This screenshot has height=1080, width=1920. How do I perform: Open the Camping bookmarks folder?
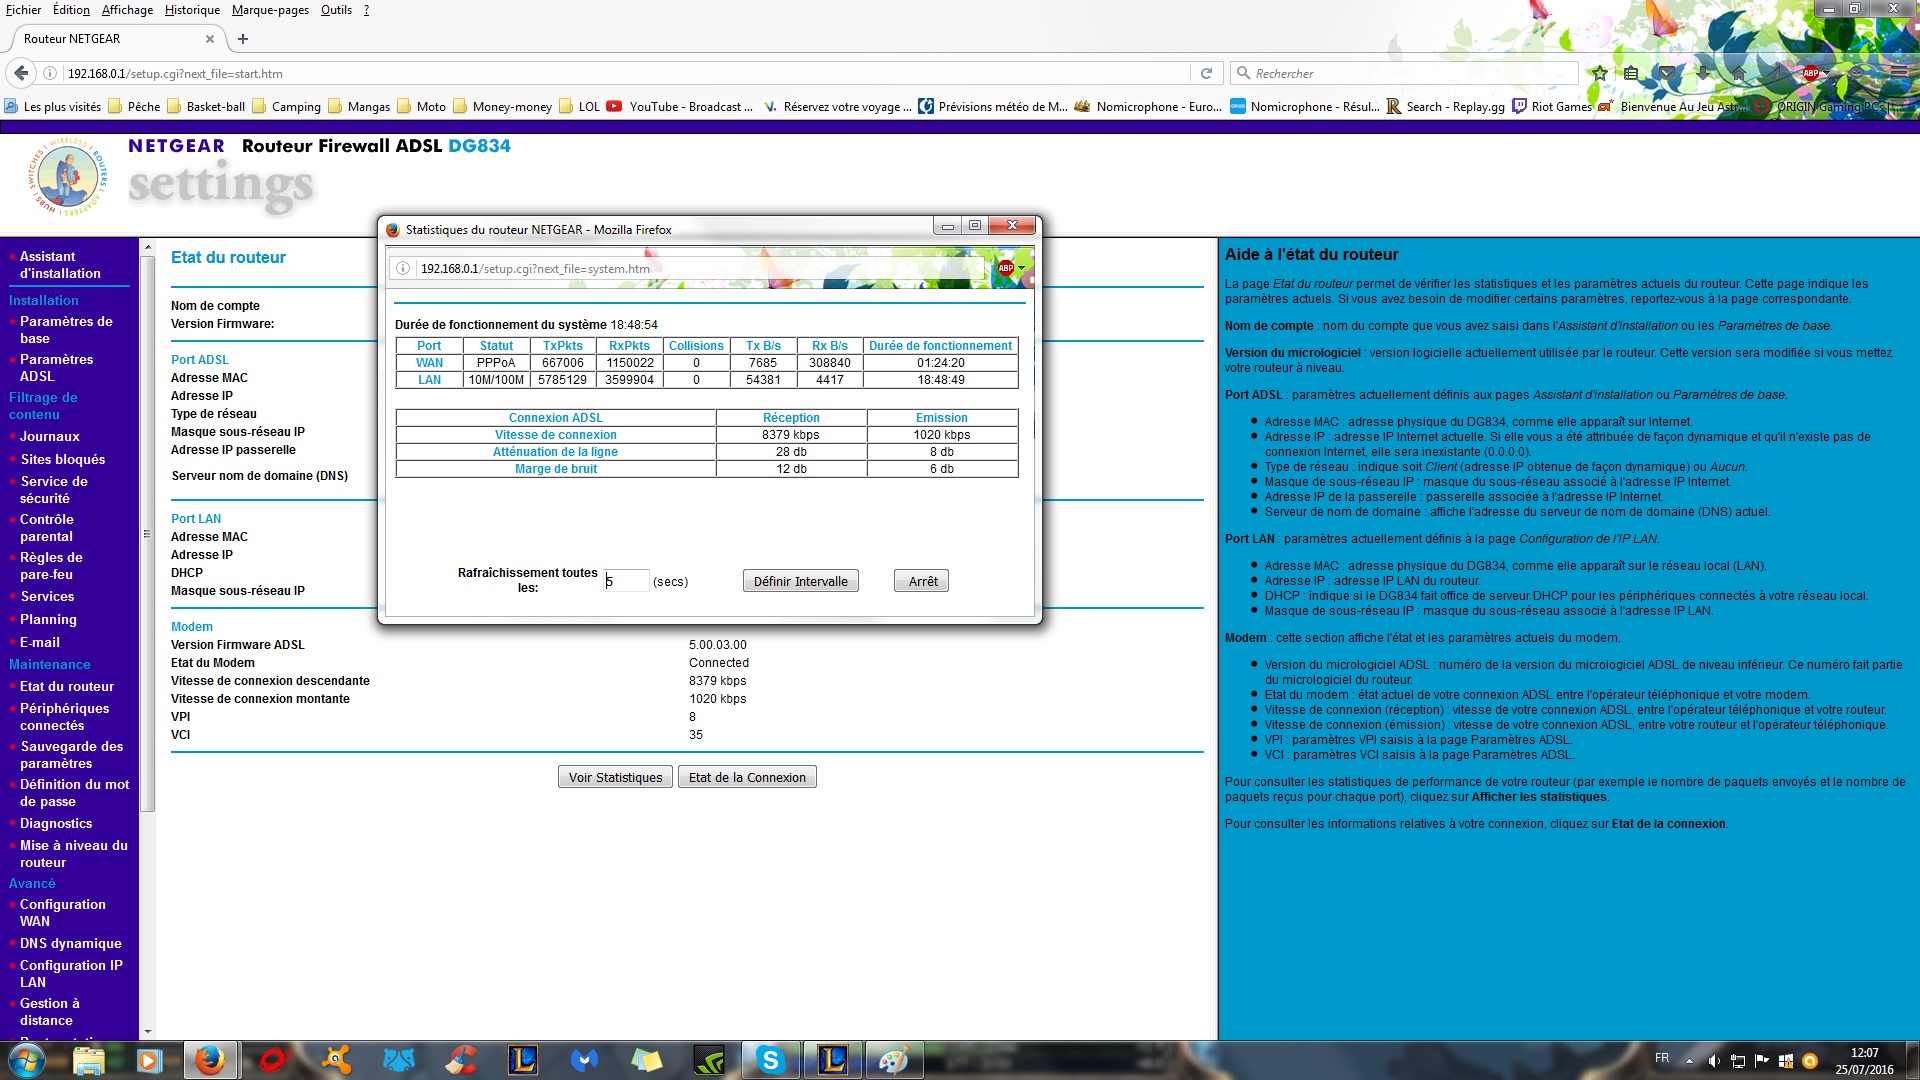(x=287, y=107)
